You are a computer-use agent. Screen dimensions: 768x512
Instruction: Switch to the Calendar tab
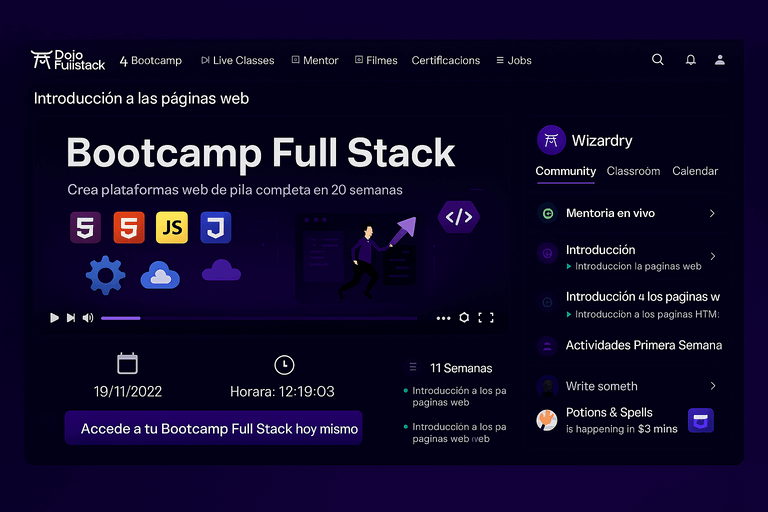(695, 171)
